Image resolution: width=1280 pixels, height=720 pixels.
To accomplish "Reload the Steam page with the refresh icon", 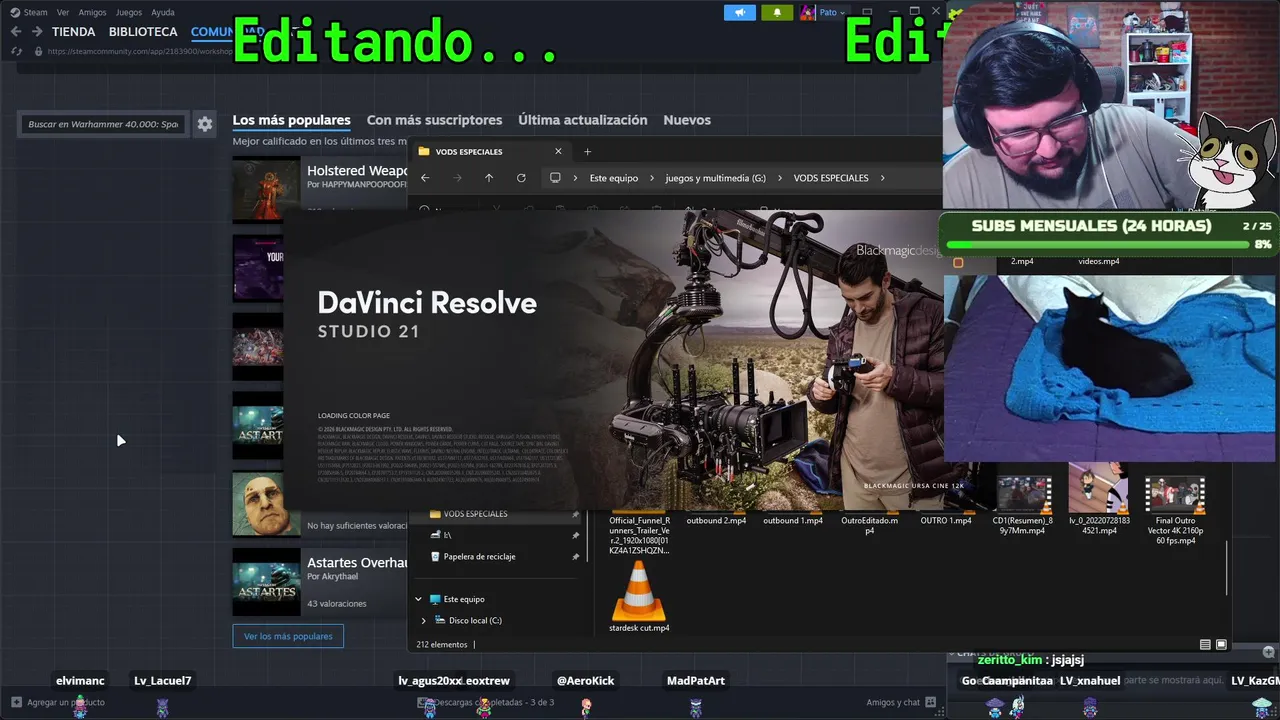I will (x=15, y=51).
